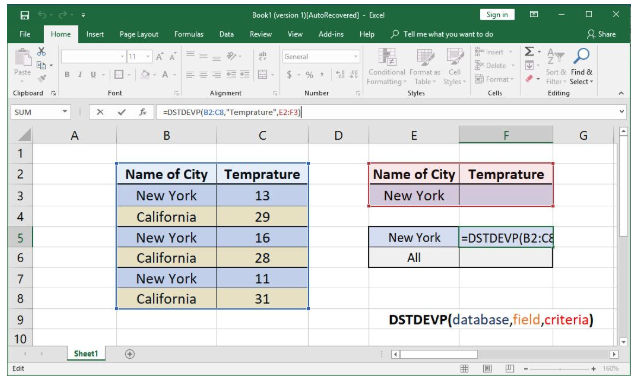Click Decrease Font Size icon

click(173, 57)
